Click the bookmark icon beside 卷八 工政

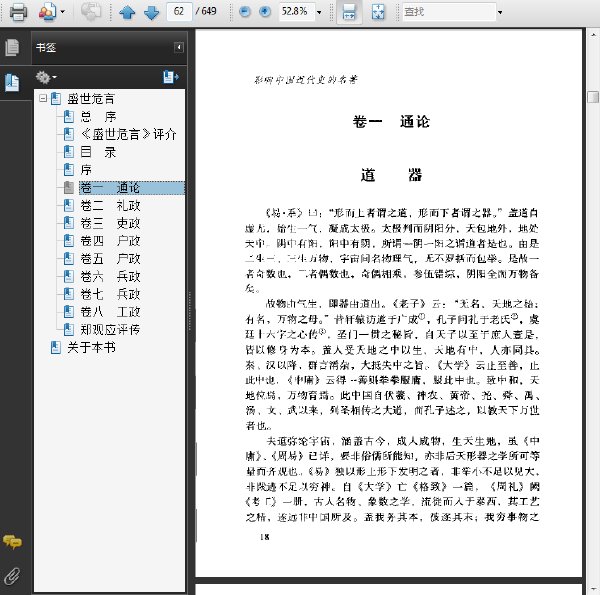pyautogui.click(x=69, y=312)
